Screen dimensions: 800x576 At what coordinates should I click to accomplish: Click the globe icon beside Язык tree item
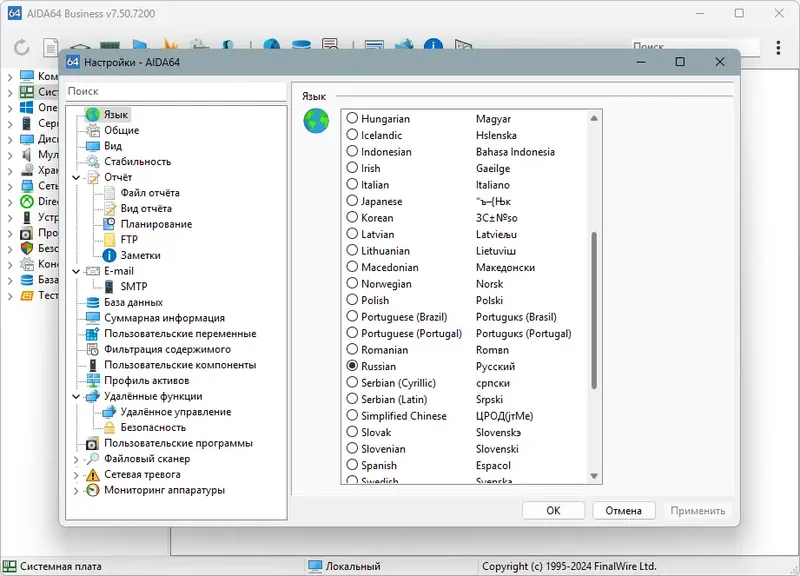pyautogui.click(x=92, y=114)
